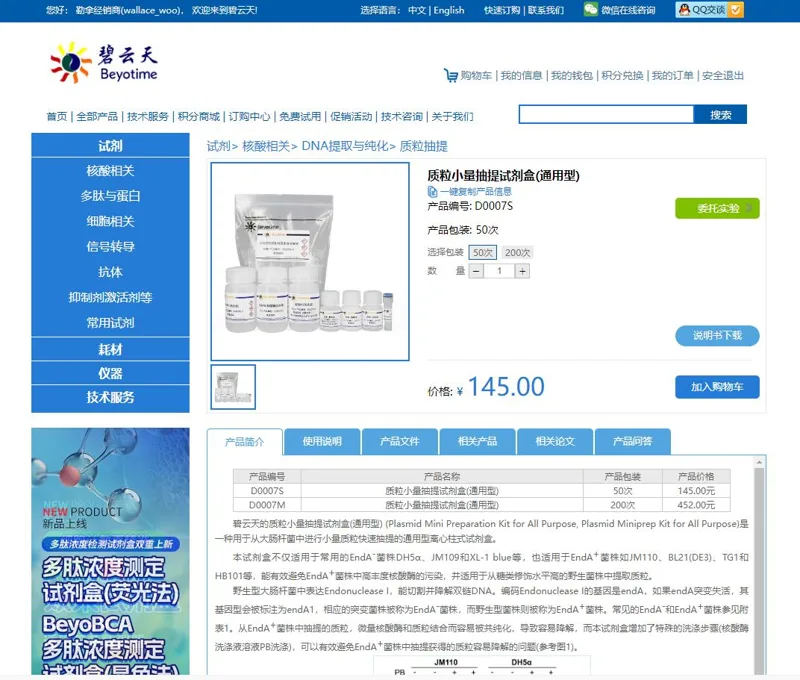
Task: Click breadcrumb 试剂
Action: (x=218, y=146)
